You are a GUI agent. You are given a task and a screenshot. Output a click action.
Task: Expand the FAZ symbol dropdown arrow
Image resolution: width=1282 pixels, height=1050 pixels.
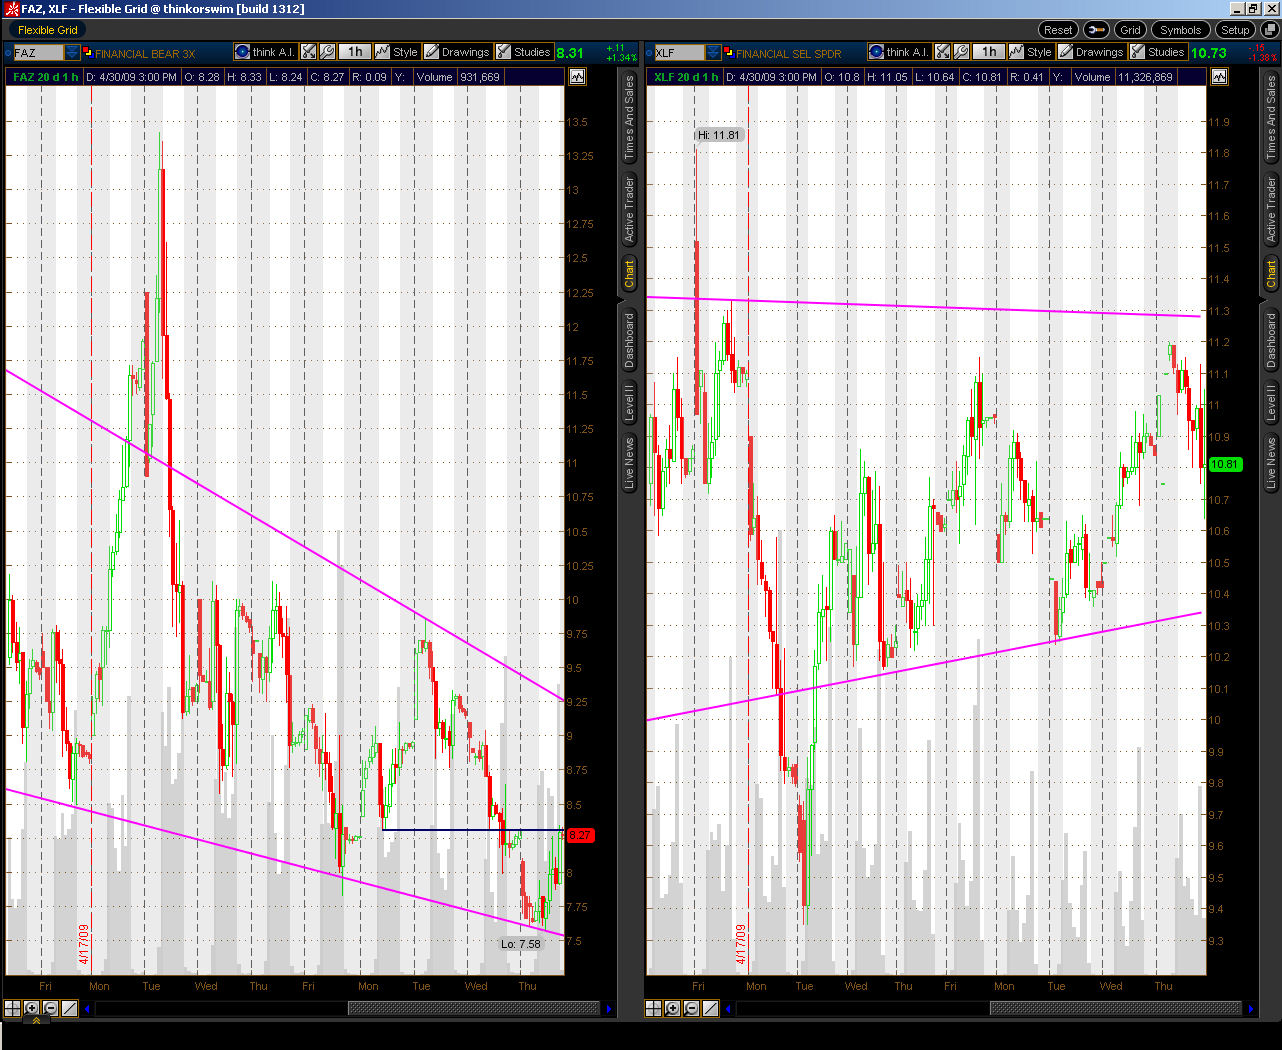(x=72, y=53)
